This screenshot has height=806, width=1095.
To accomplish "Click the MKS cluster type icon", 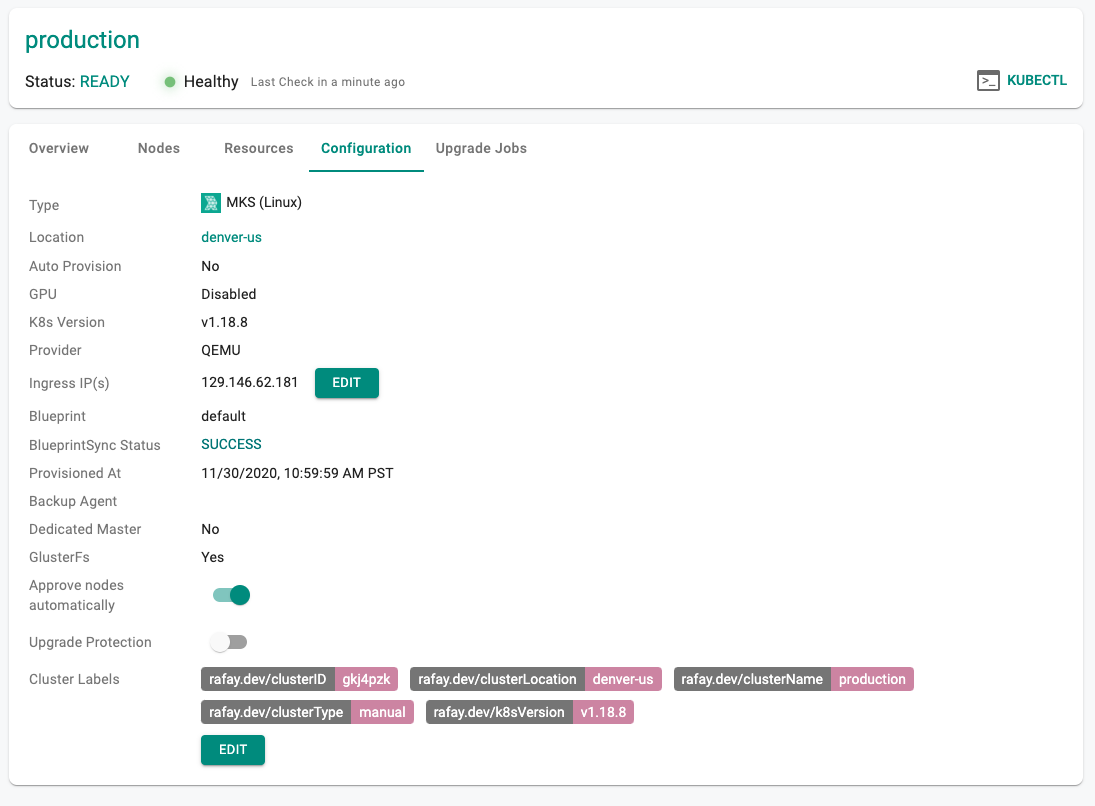I will pyautogui.click(x=211, y=203).
